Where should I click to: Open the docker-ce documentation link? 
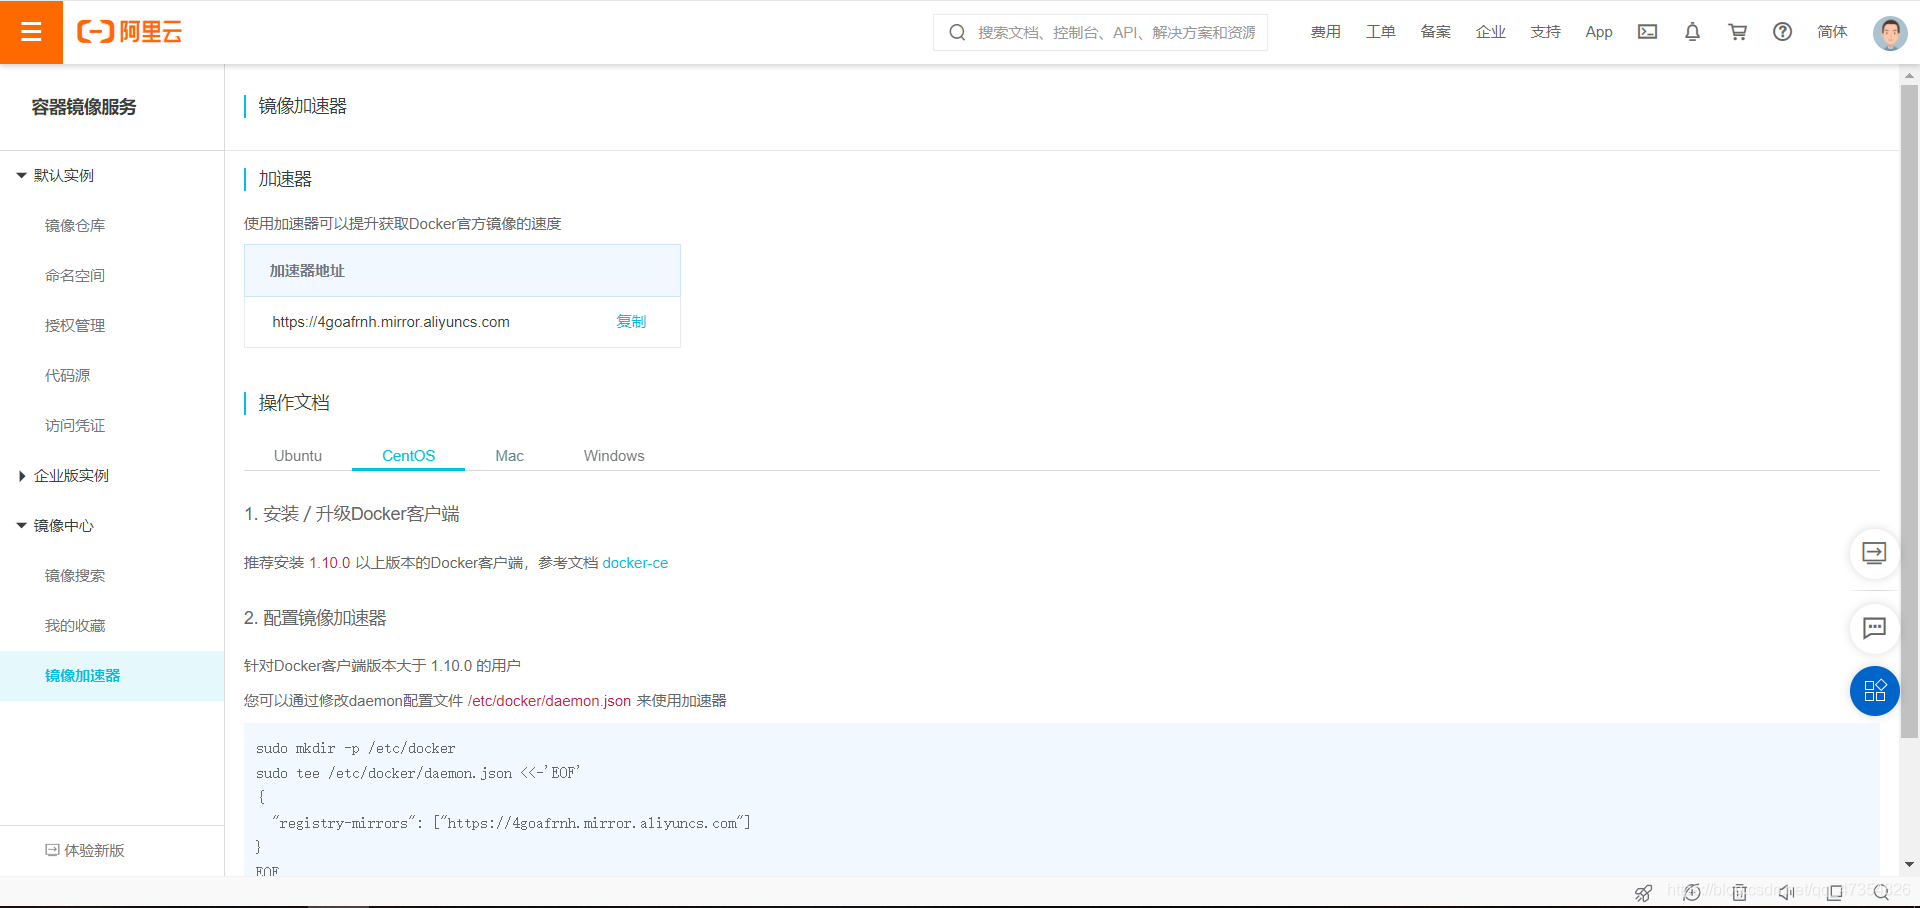[x=635, y=563]
